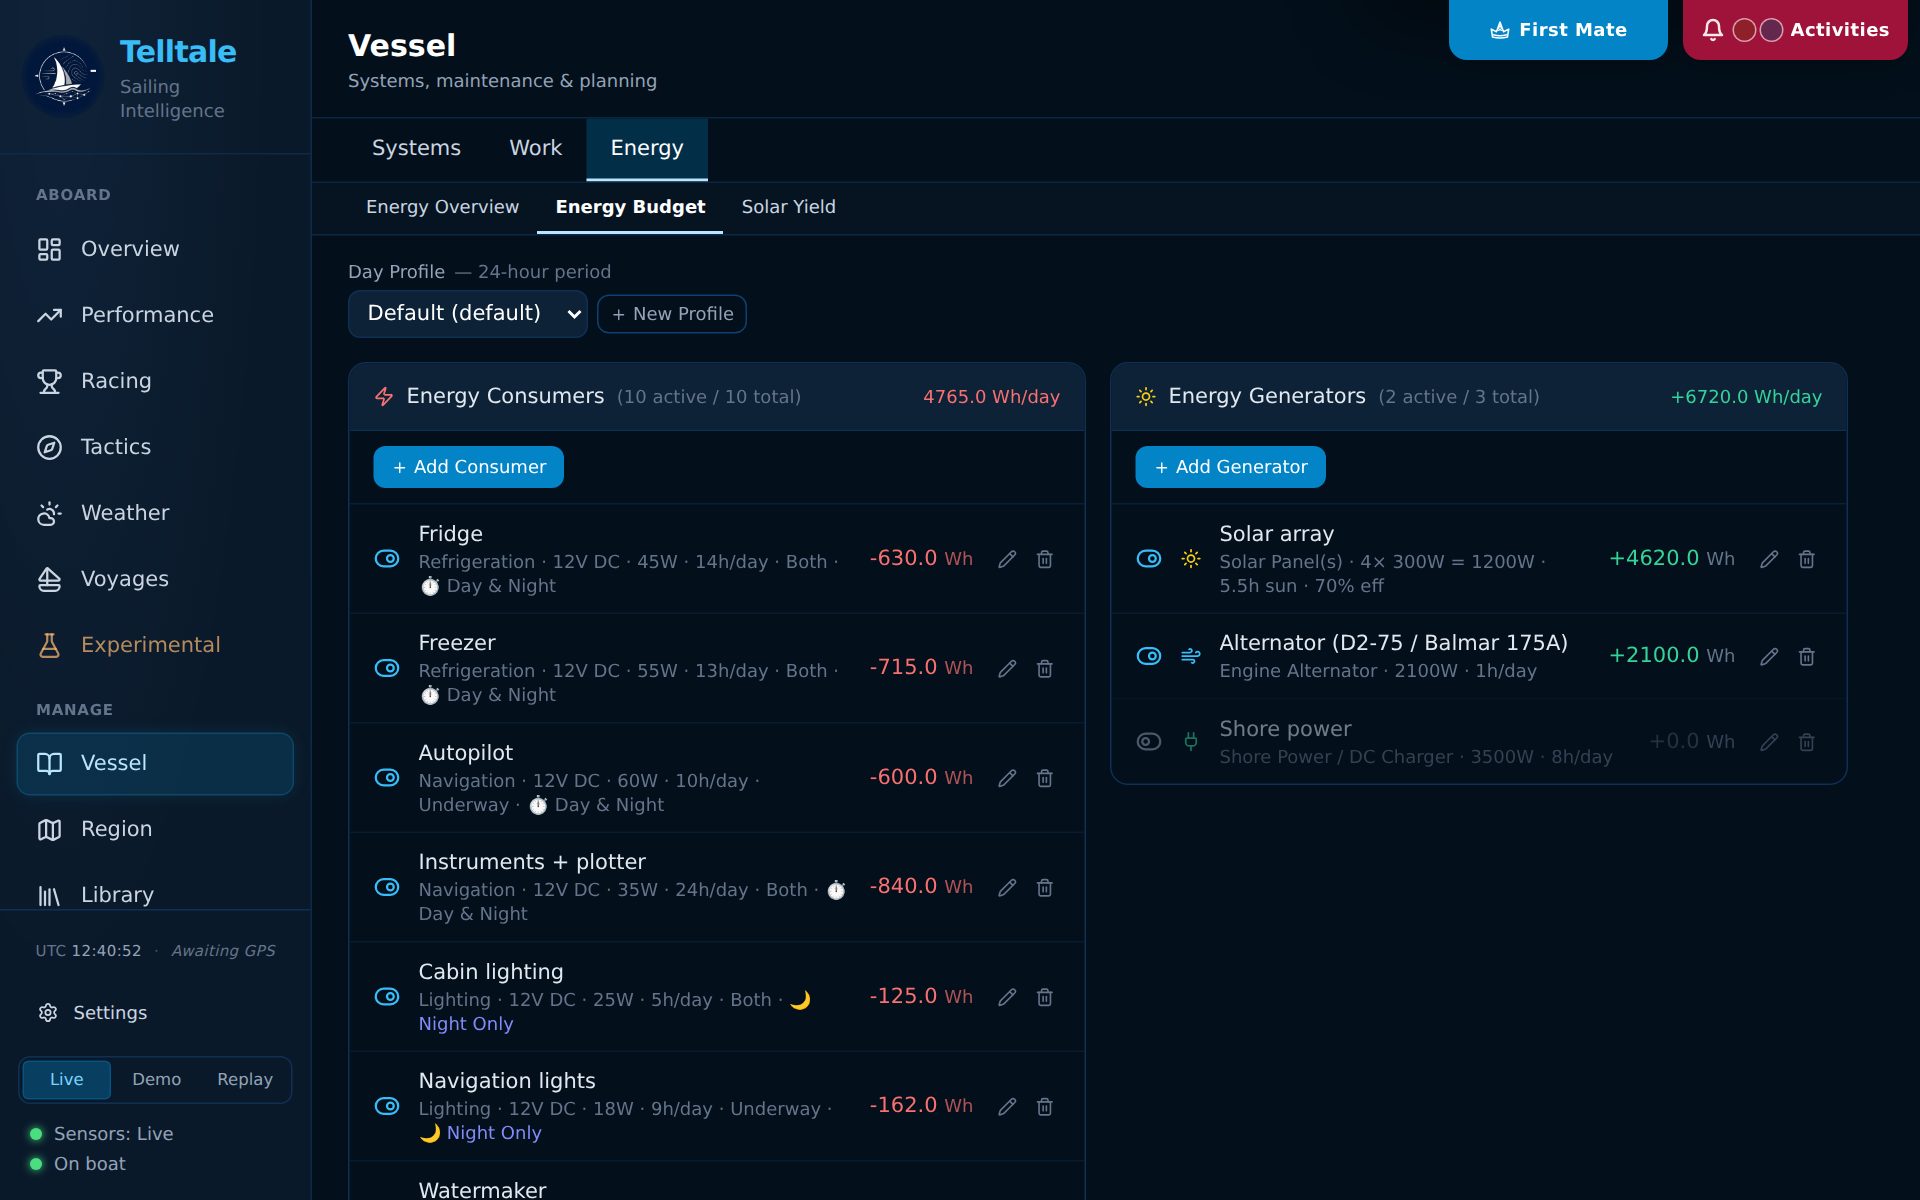Image resolution: width=1920 pixels, height=1200 pixels.
Task: Toggle the Cabin lighting eye
Action: (387, 997)
